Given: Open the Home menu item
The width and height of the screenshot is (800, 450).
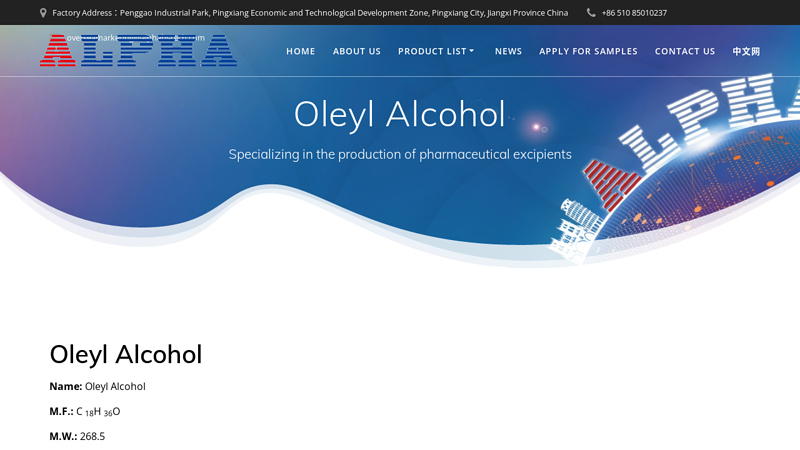Looking at the screenshot, I should tap(301, 52).
